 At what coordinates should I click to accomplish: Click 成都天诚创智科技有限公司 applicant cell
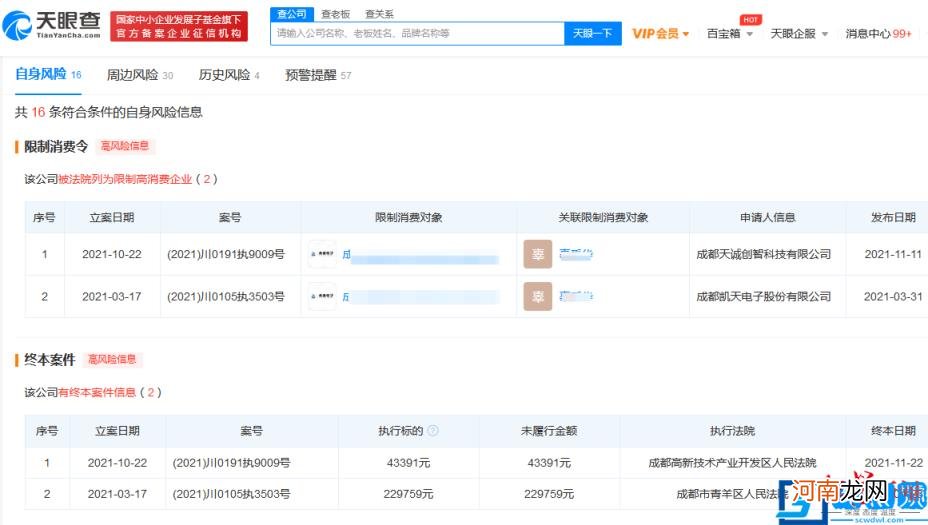[x=763, y=254]
